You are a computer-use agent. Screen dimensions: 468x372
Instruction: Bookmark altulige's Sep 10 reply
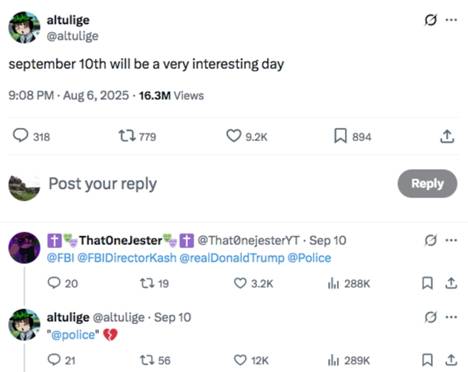coord(427,360)
